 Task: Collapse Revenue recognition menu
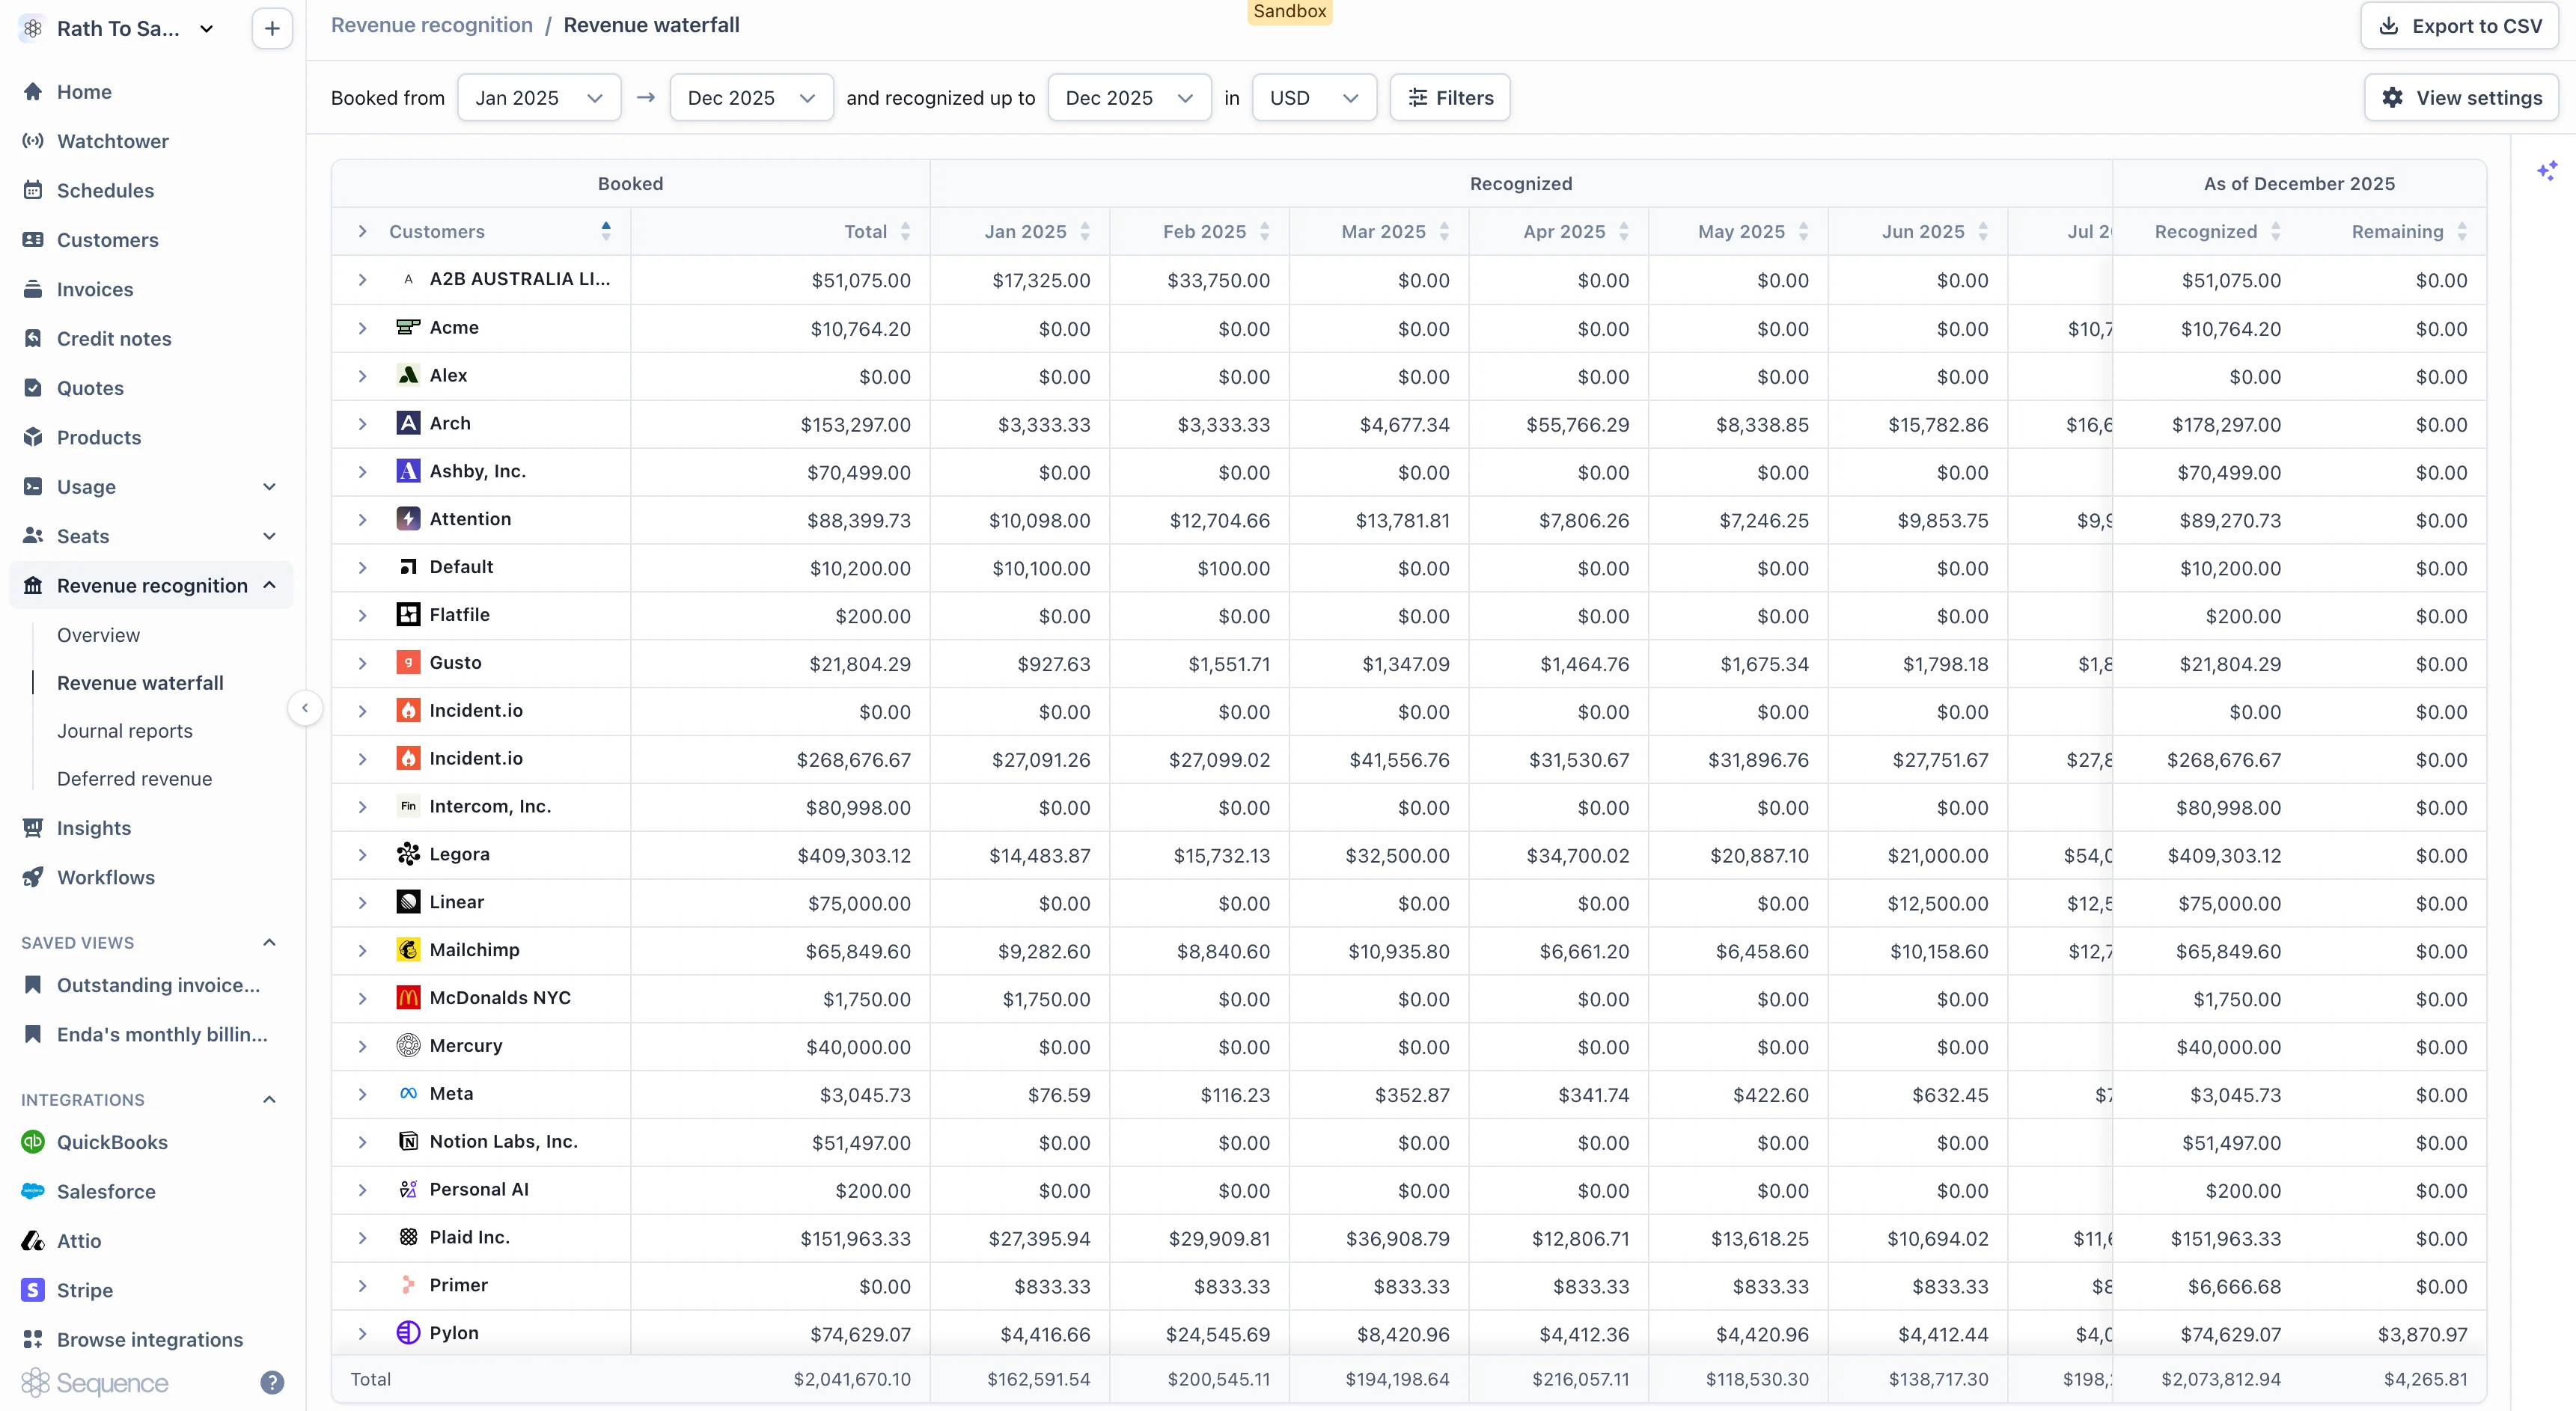pyautogui.click(x=268, y=585)
